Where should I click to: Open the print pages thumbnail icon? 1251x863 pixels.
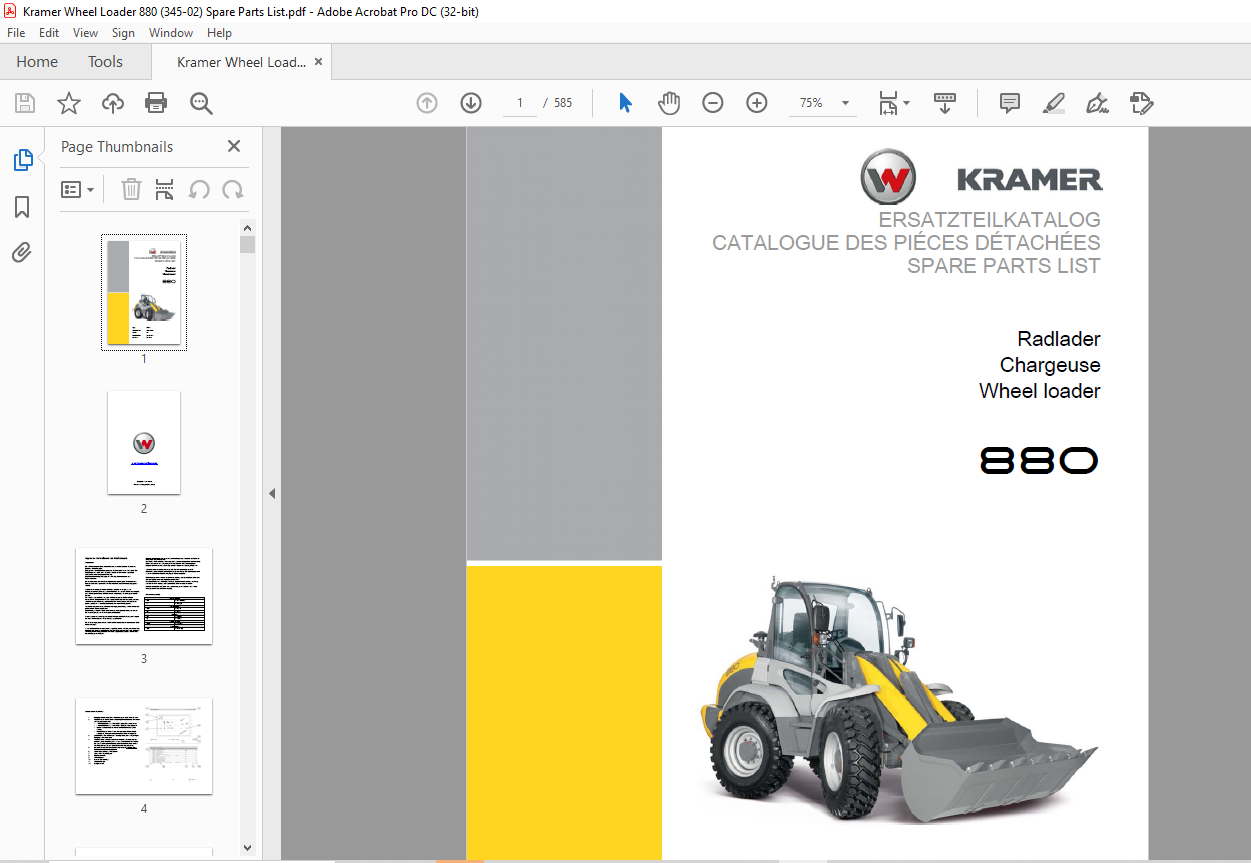click(x=165, y=189)
